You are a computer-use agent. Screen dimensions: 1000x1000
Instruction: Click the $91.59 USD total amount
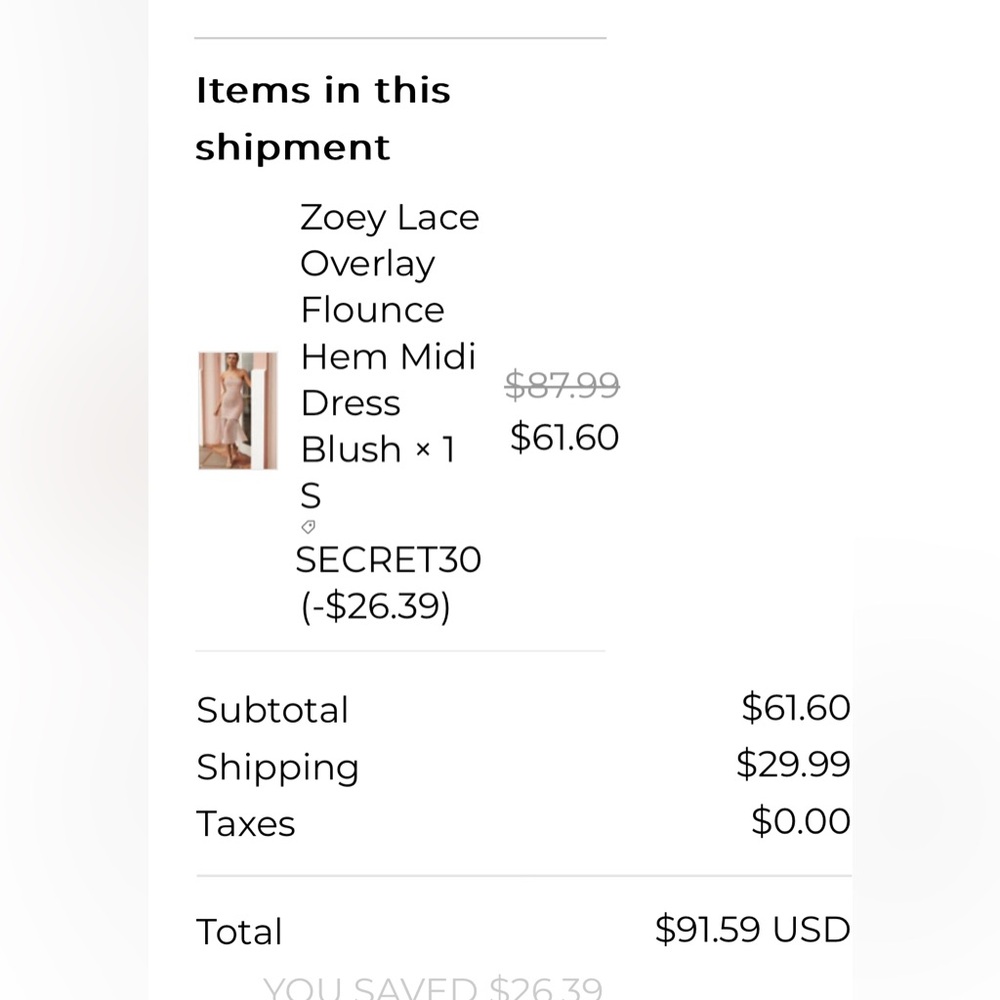point(753,929)
